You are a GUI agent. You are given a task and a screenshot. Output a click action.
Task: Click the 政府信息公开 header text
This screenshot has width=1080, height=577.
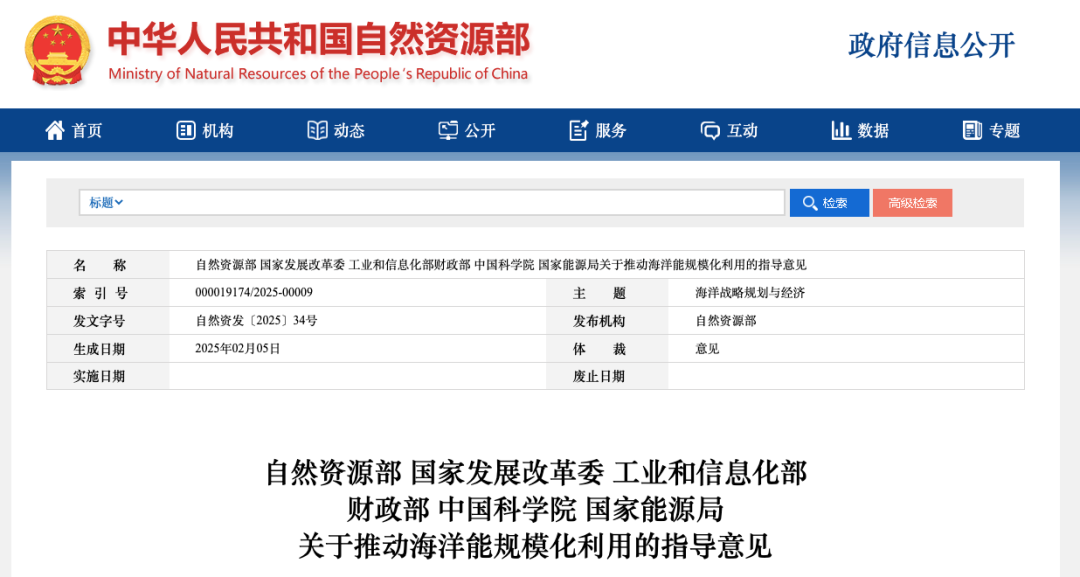click(x=931, y=45)
